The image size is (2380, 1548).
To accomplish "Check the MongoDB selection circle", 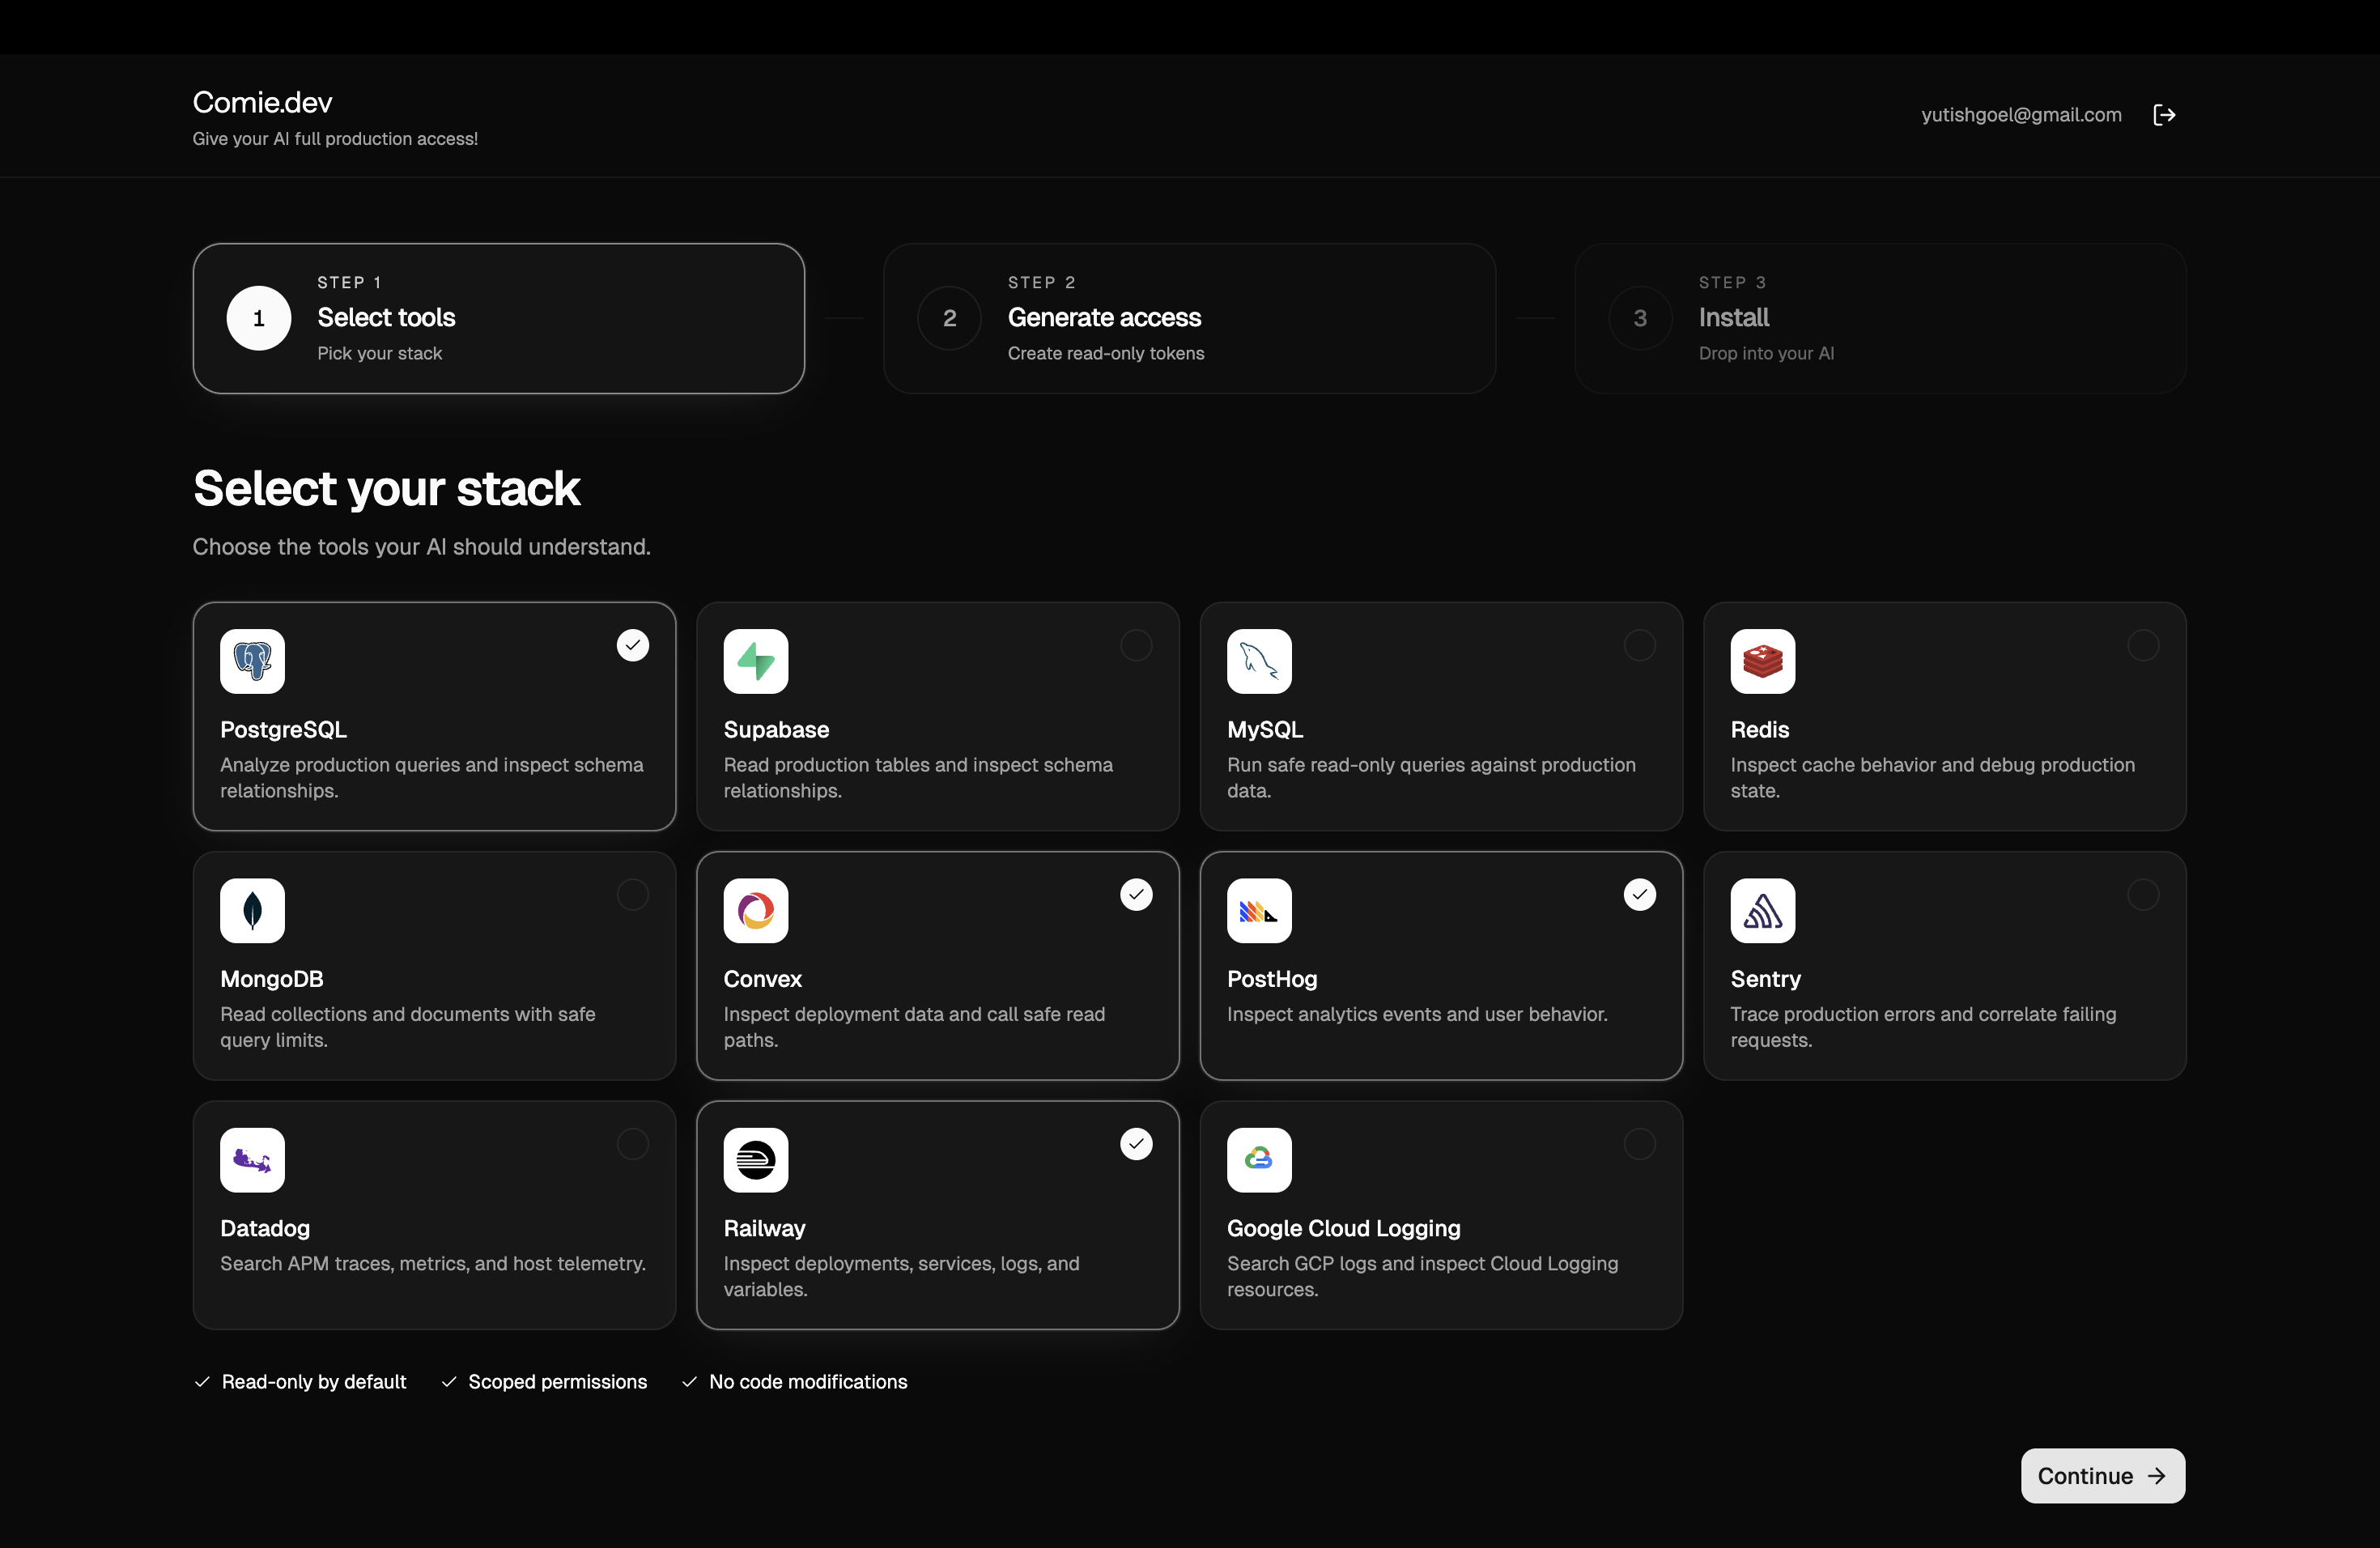I will [x=633, y=894].
